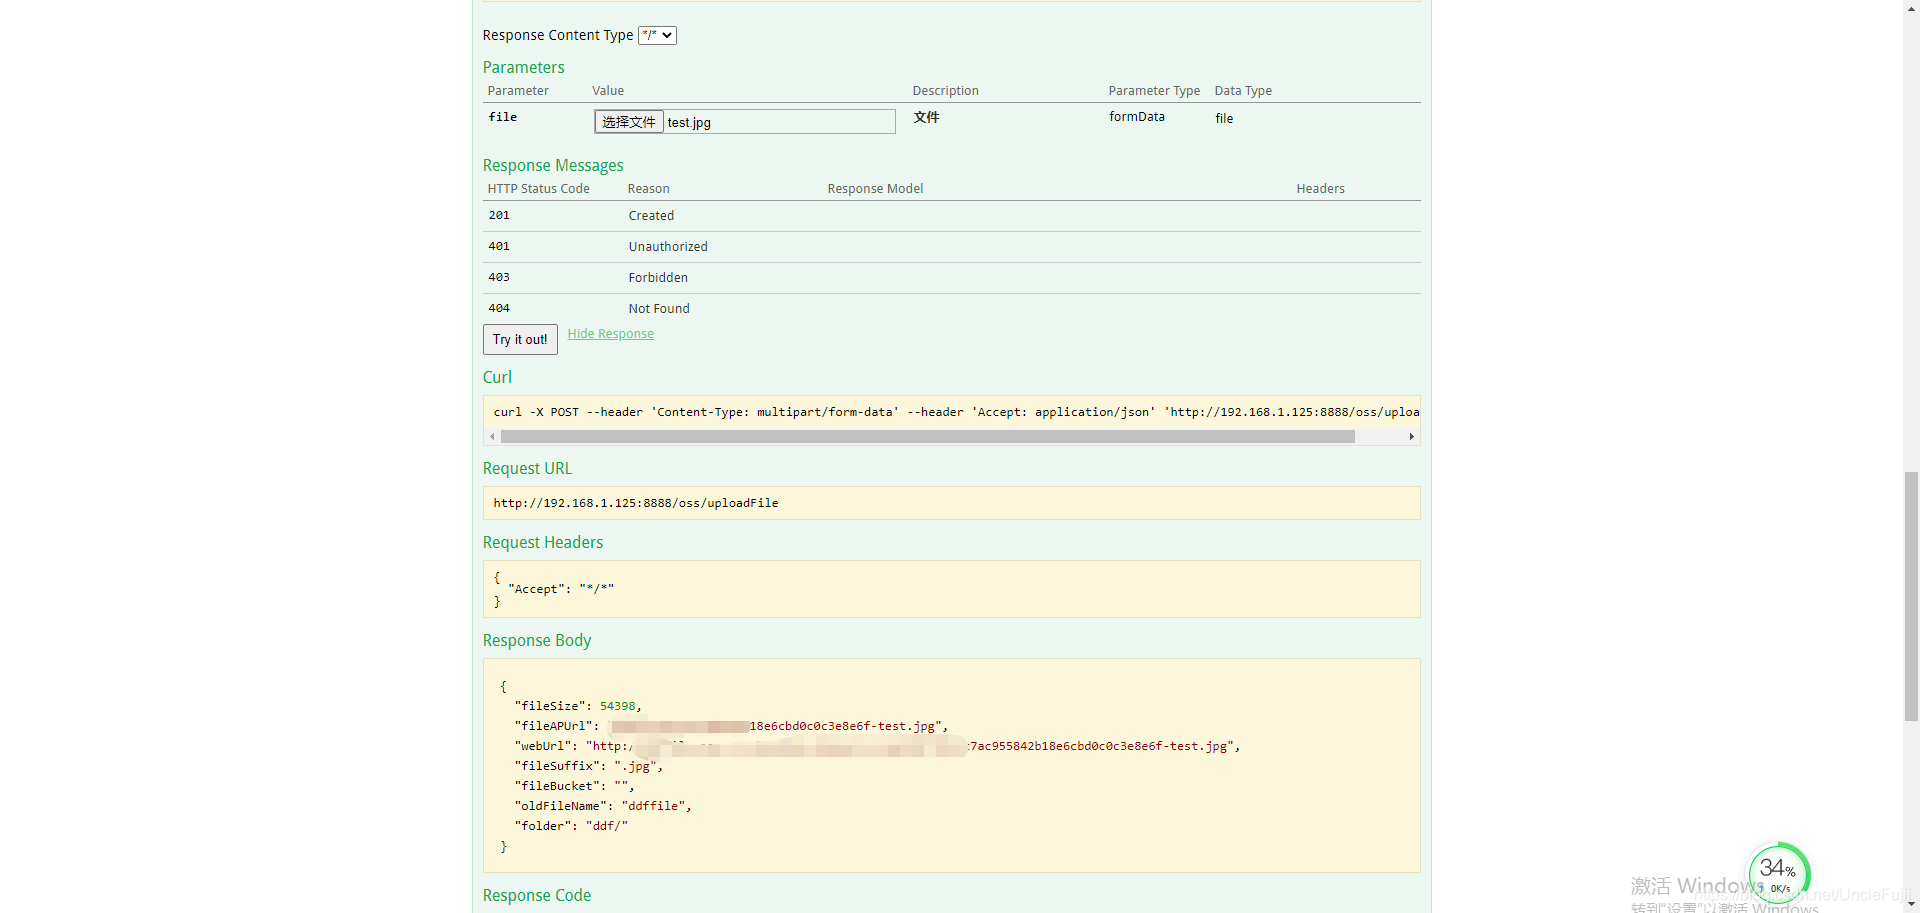Open the Response Content Type dropdown

click(x=657, y=35)
